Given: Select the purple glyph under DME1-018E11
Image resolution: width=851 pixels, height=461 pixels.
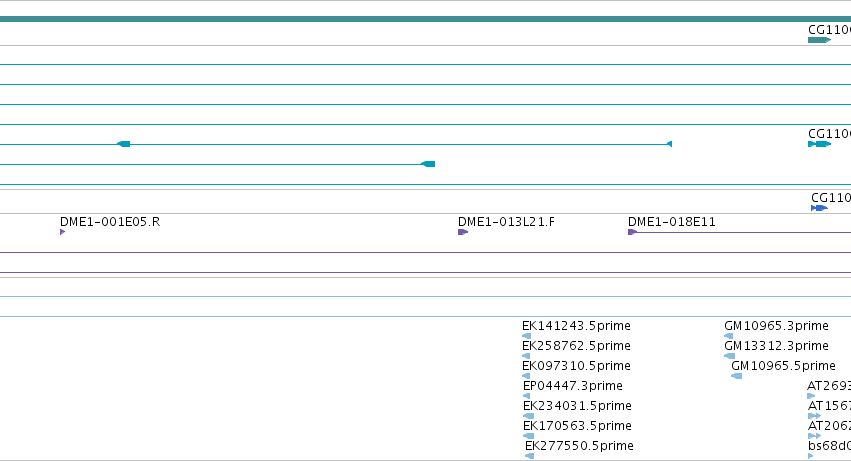Looking at the screenshot, I should (x=632, y=232).
